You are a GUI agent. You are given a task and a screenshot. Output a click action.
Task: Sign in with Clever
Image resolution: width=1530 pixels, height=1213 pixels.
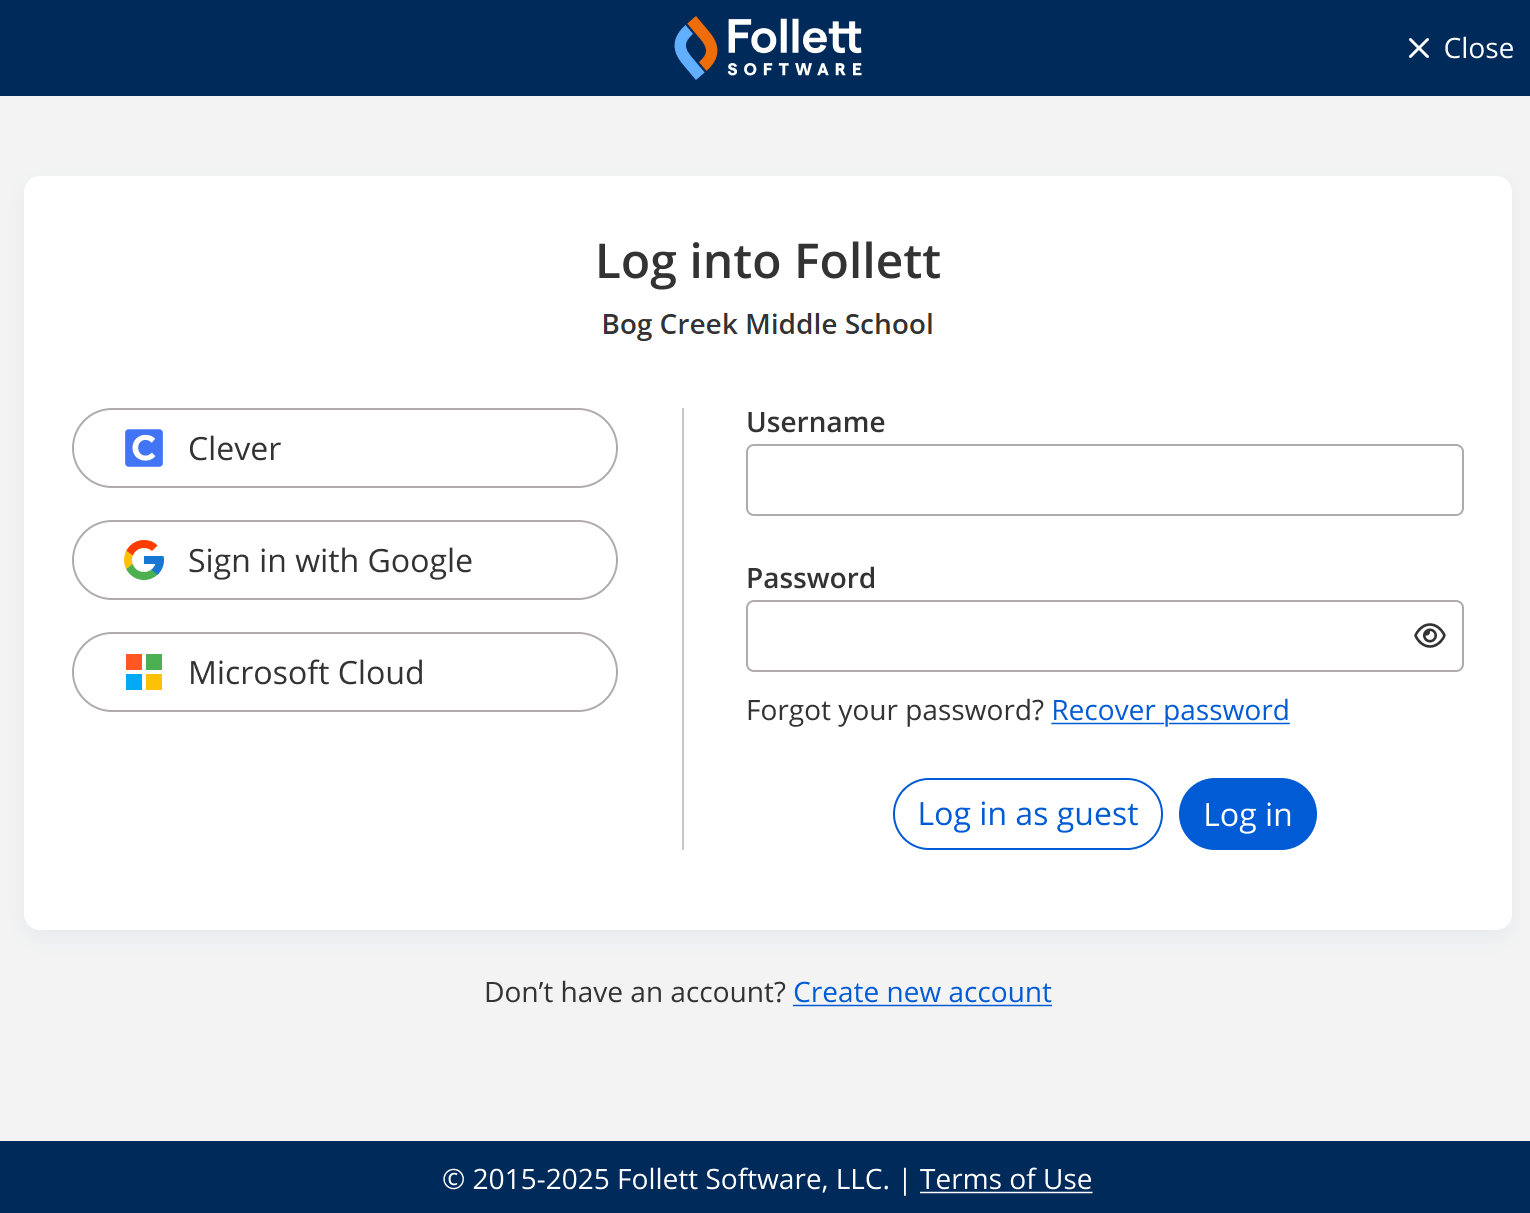pos(344,448)
